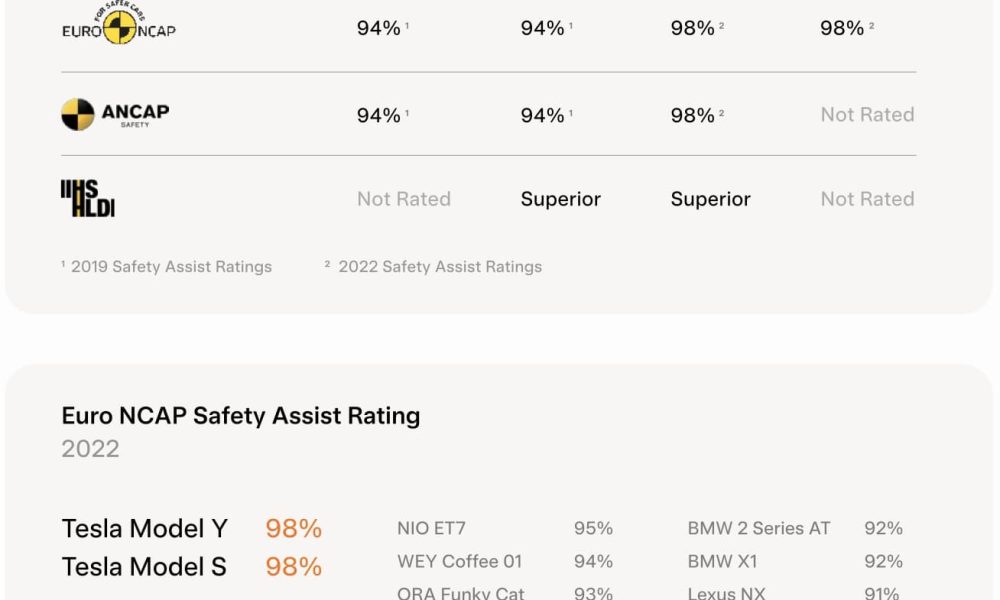This screenshot has width=1000, height=600.
Task: Click the Euro NCAP Safety Assist Rating heading
Action: click(241, 416)
